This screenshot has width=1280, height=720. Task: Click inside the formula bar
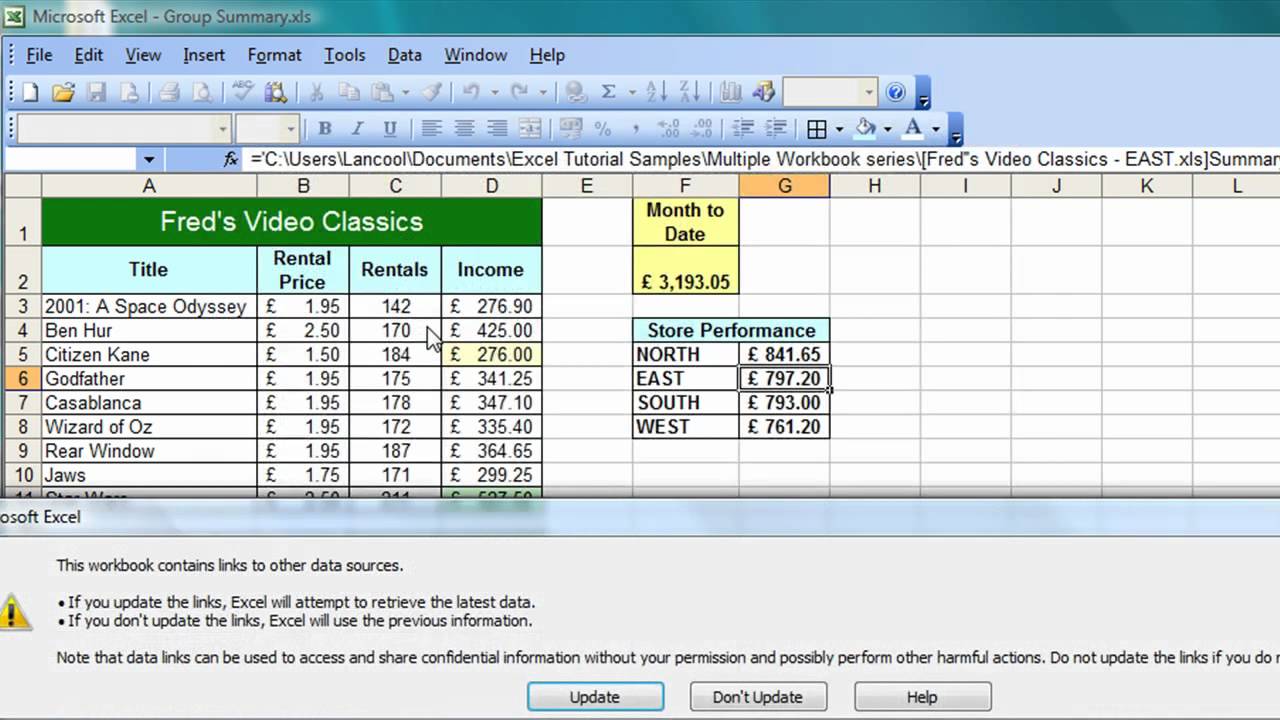pos(763,159)
